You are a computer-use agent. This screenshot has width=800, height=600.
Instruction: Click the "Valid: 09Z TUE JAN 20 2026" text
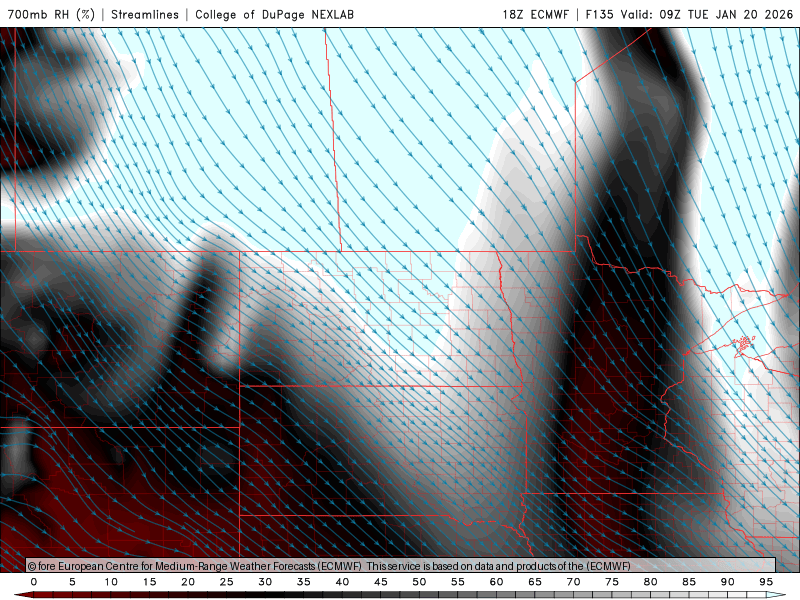[707, 14]
